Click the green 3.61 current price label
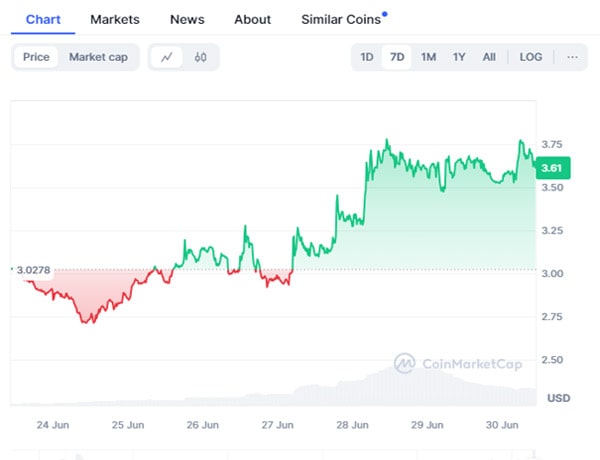The width and height of the screenshot is (600, 460). tap(553, 168)
